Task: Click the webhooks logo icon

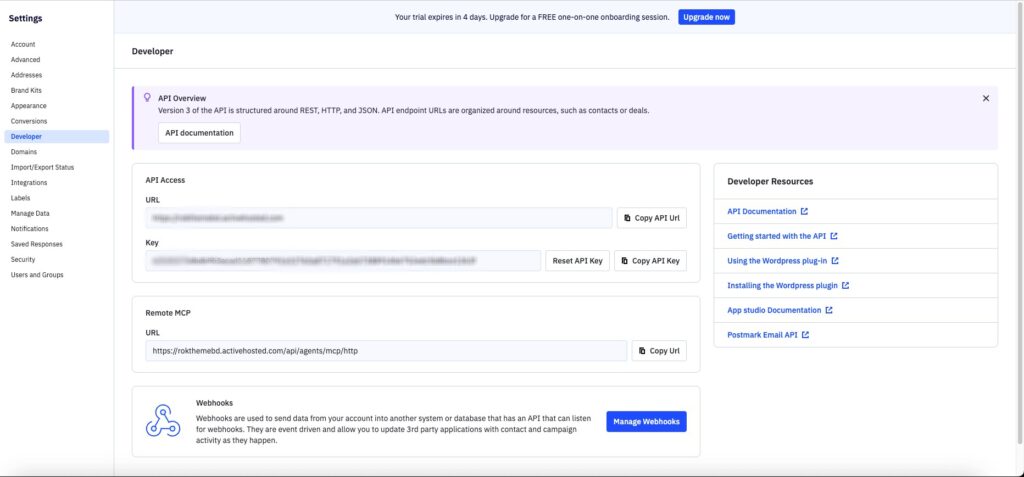Action: [163, 421]
